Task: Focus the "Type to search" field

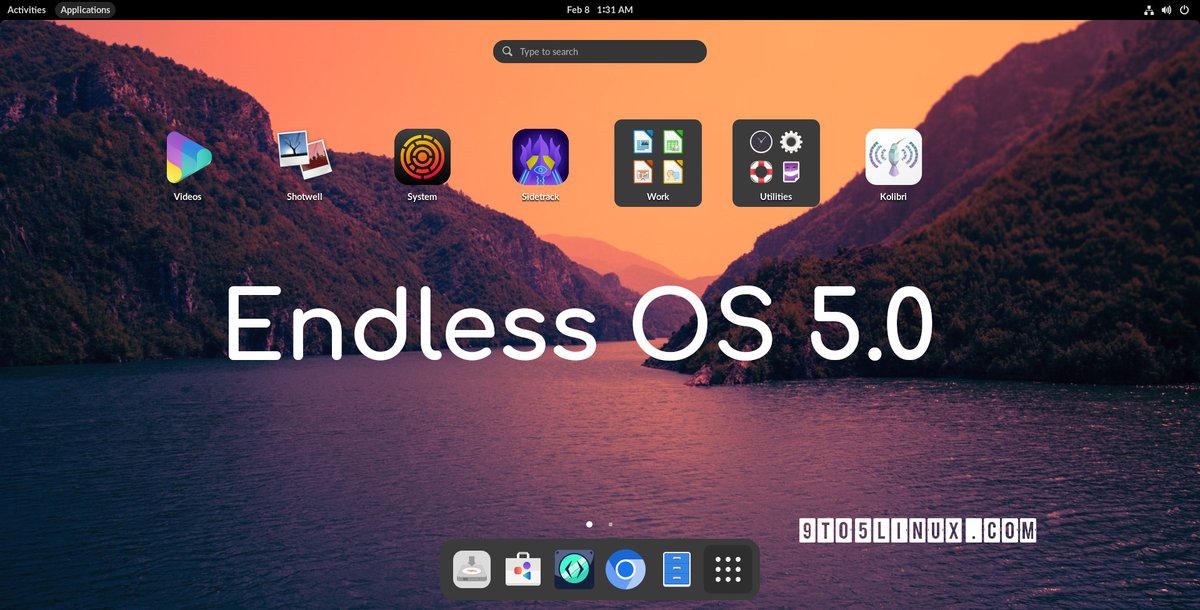Action: [x=600, y=51]
